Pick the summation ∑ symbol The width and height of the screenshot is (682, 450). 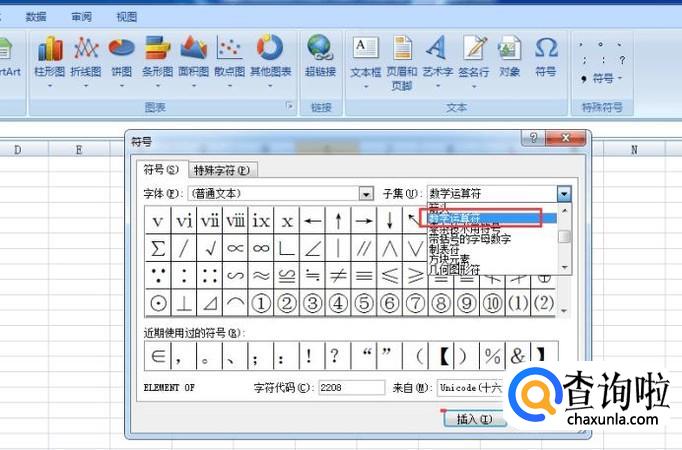(x=157, y=248)
